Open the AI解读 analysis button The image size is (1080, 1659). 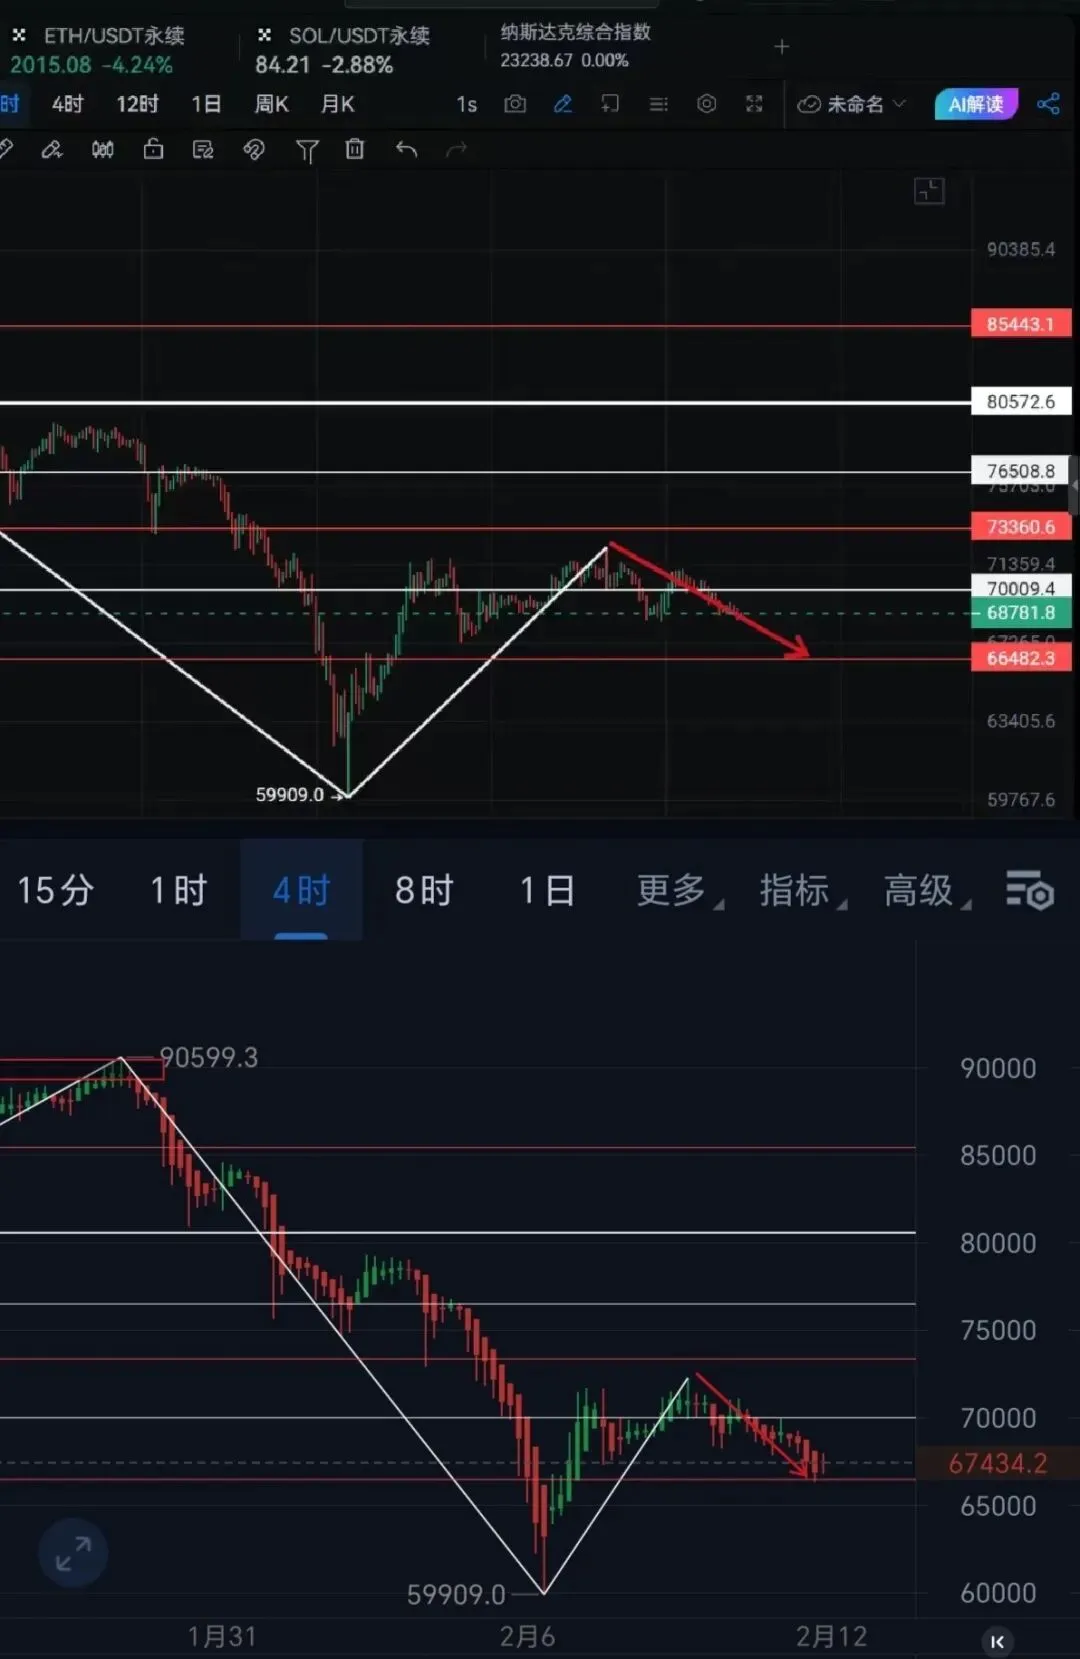click(x=976, y=104)
